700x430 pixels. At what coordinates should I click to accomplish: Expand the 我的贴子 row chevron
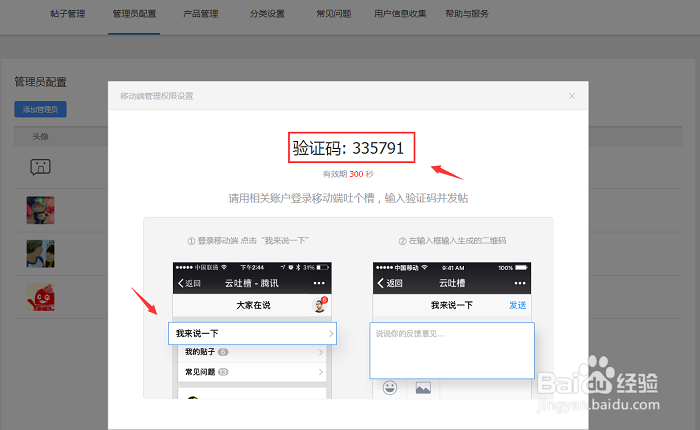(x=321, y=352)
